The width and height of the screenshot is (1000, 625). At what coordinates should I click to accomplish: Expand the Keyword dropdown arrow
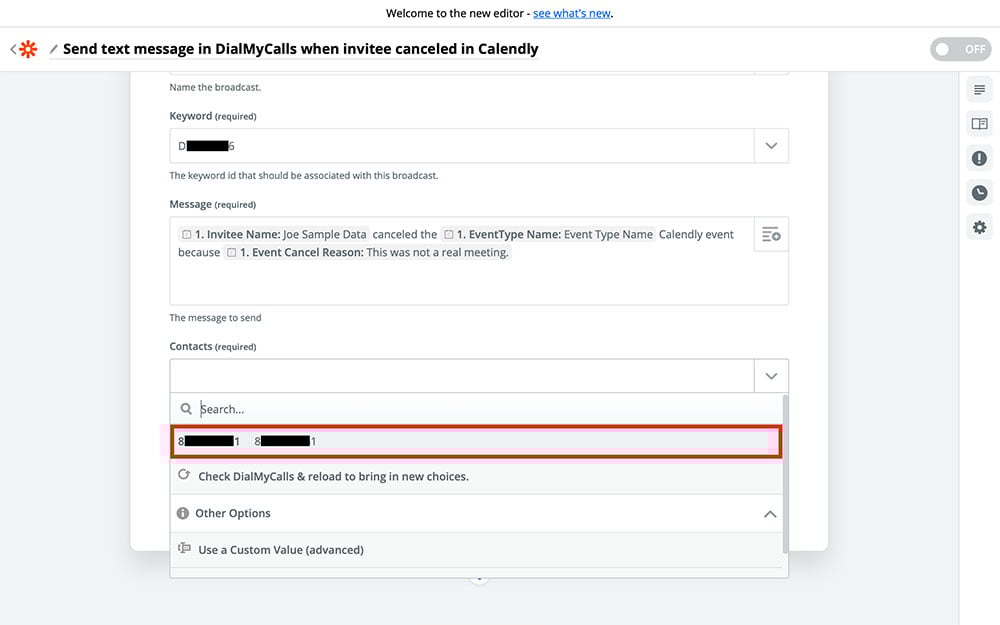[771, 146]
